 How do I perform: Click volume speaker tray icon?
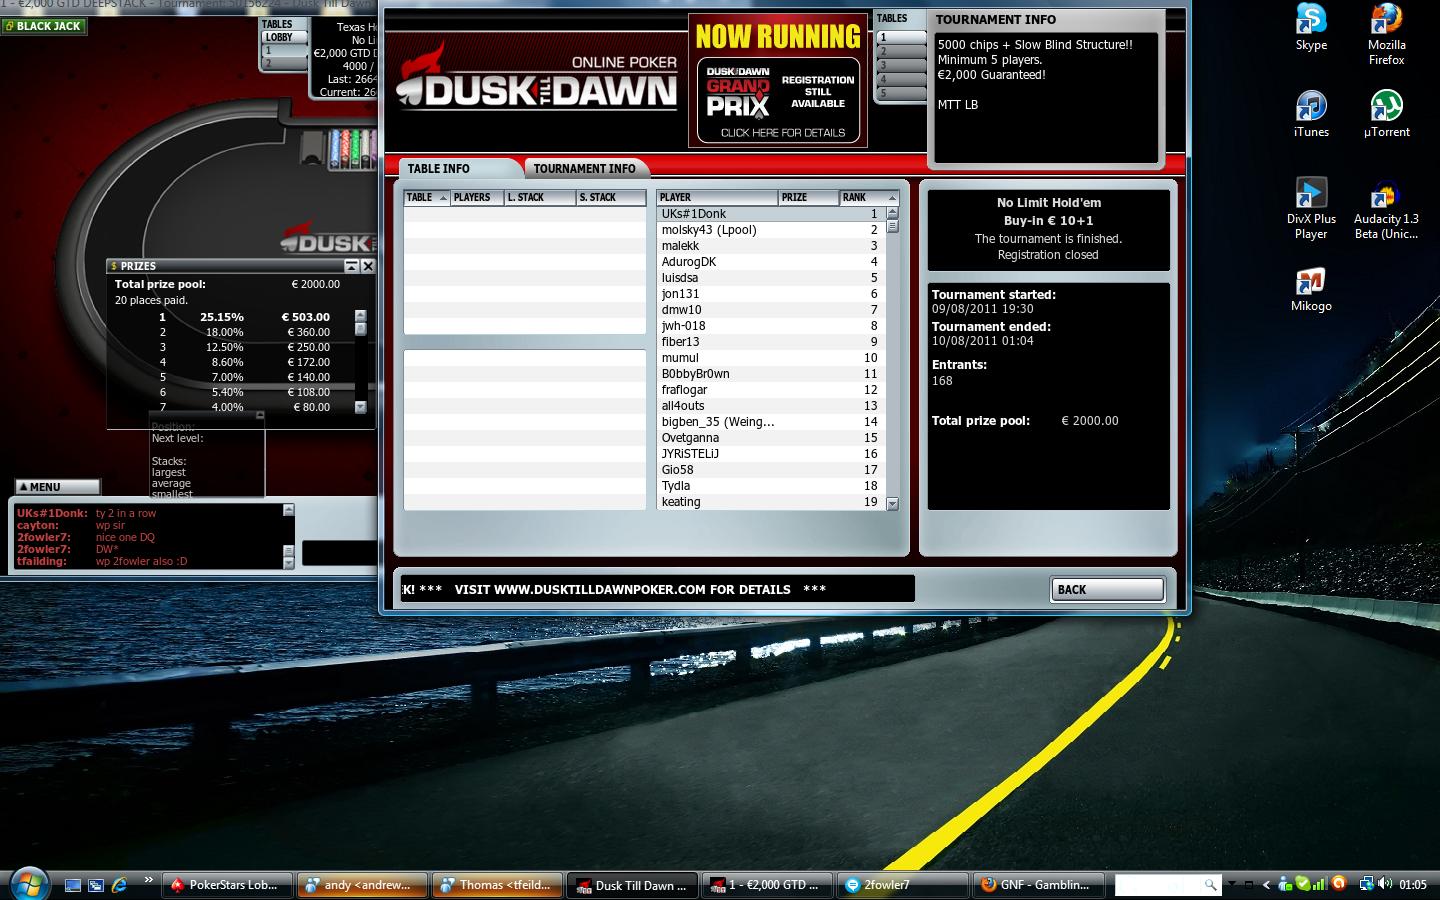click(x=1385, y=884)
